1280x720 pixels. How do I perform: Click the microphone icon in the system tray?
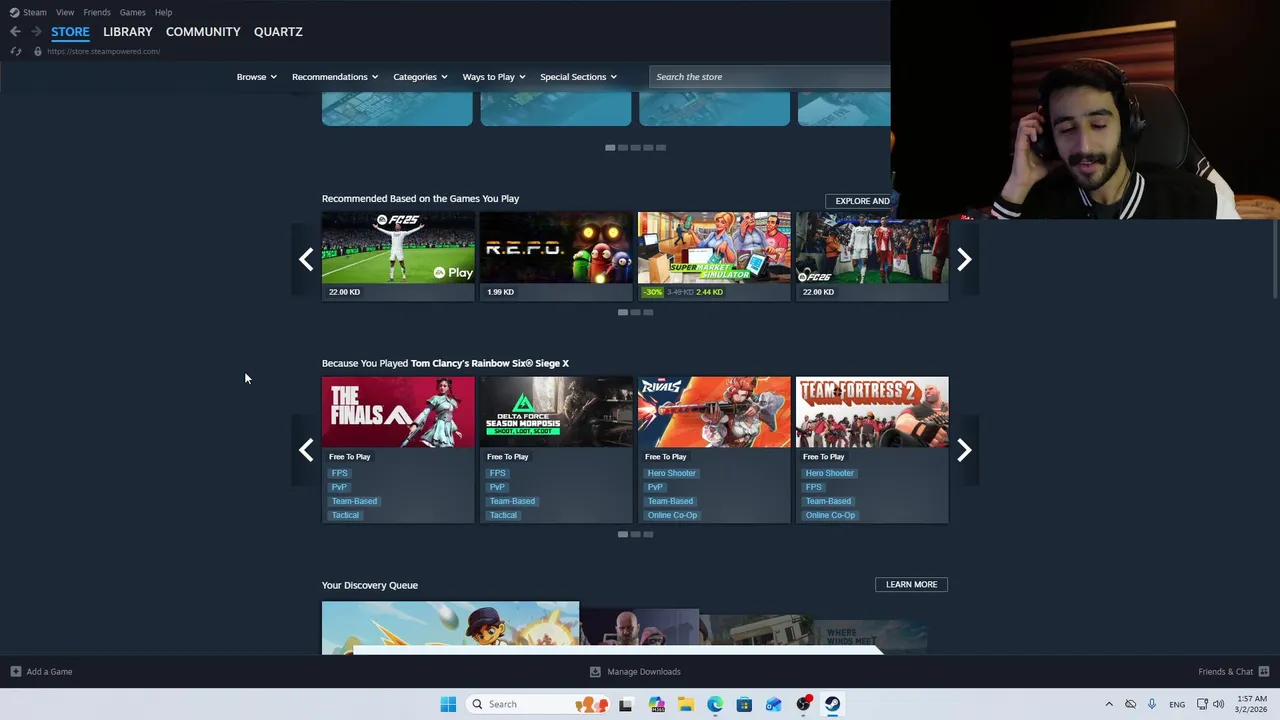tap(1152, 704)
